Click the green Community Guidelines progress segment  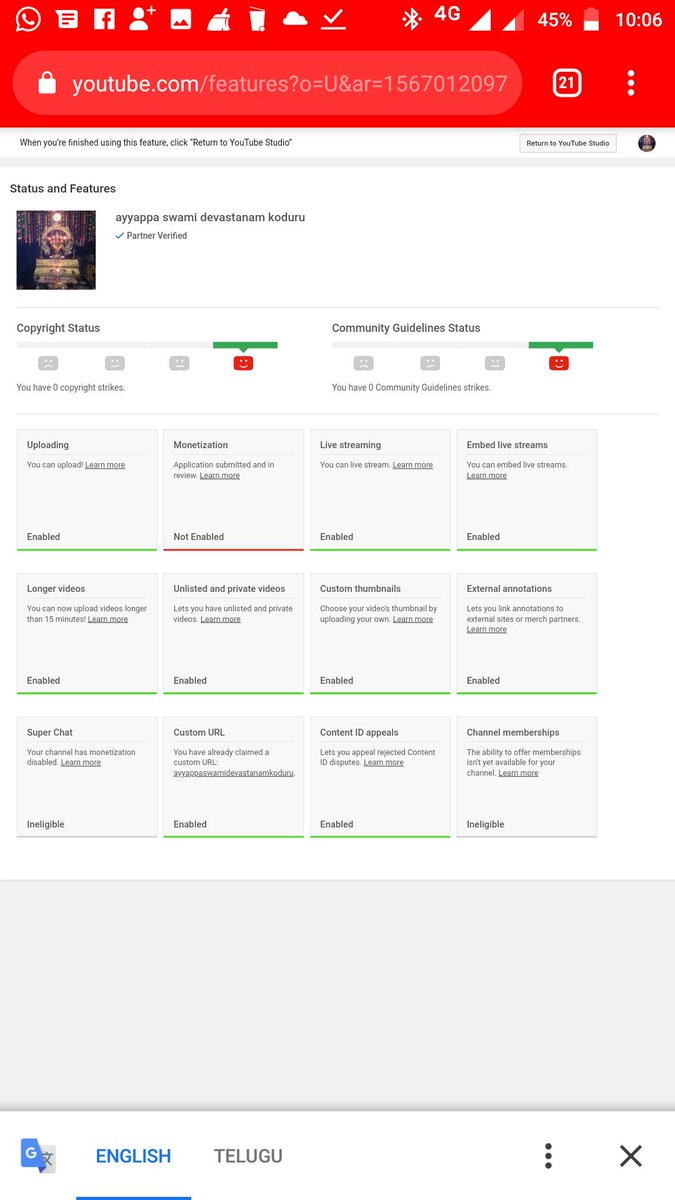[561, 345]
